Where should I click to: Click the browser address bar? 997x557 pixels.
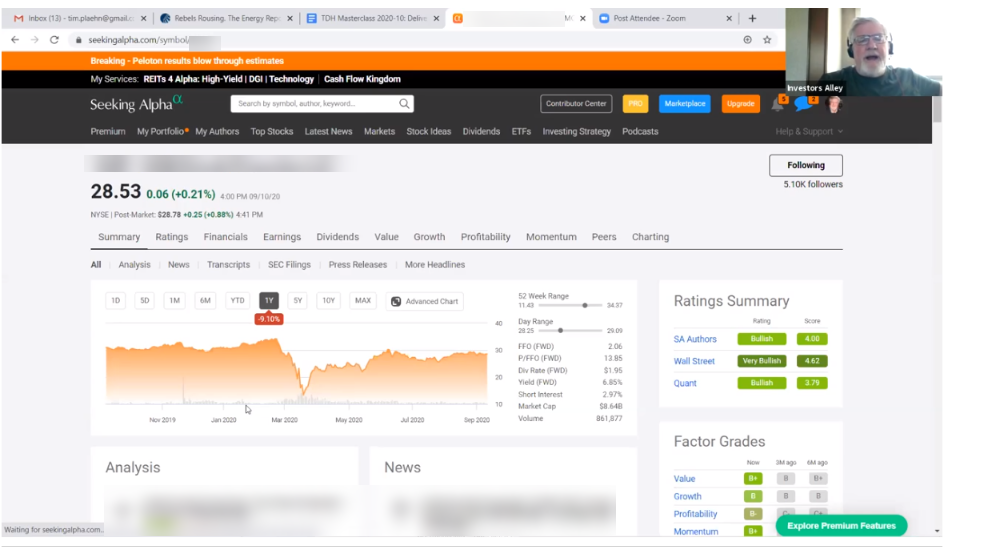(407, 39)
